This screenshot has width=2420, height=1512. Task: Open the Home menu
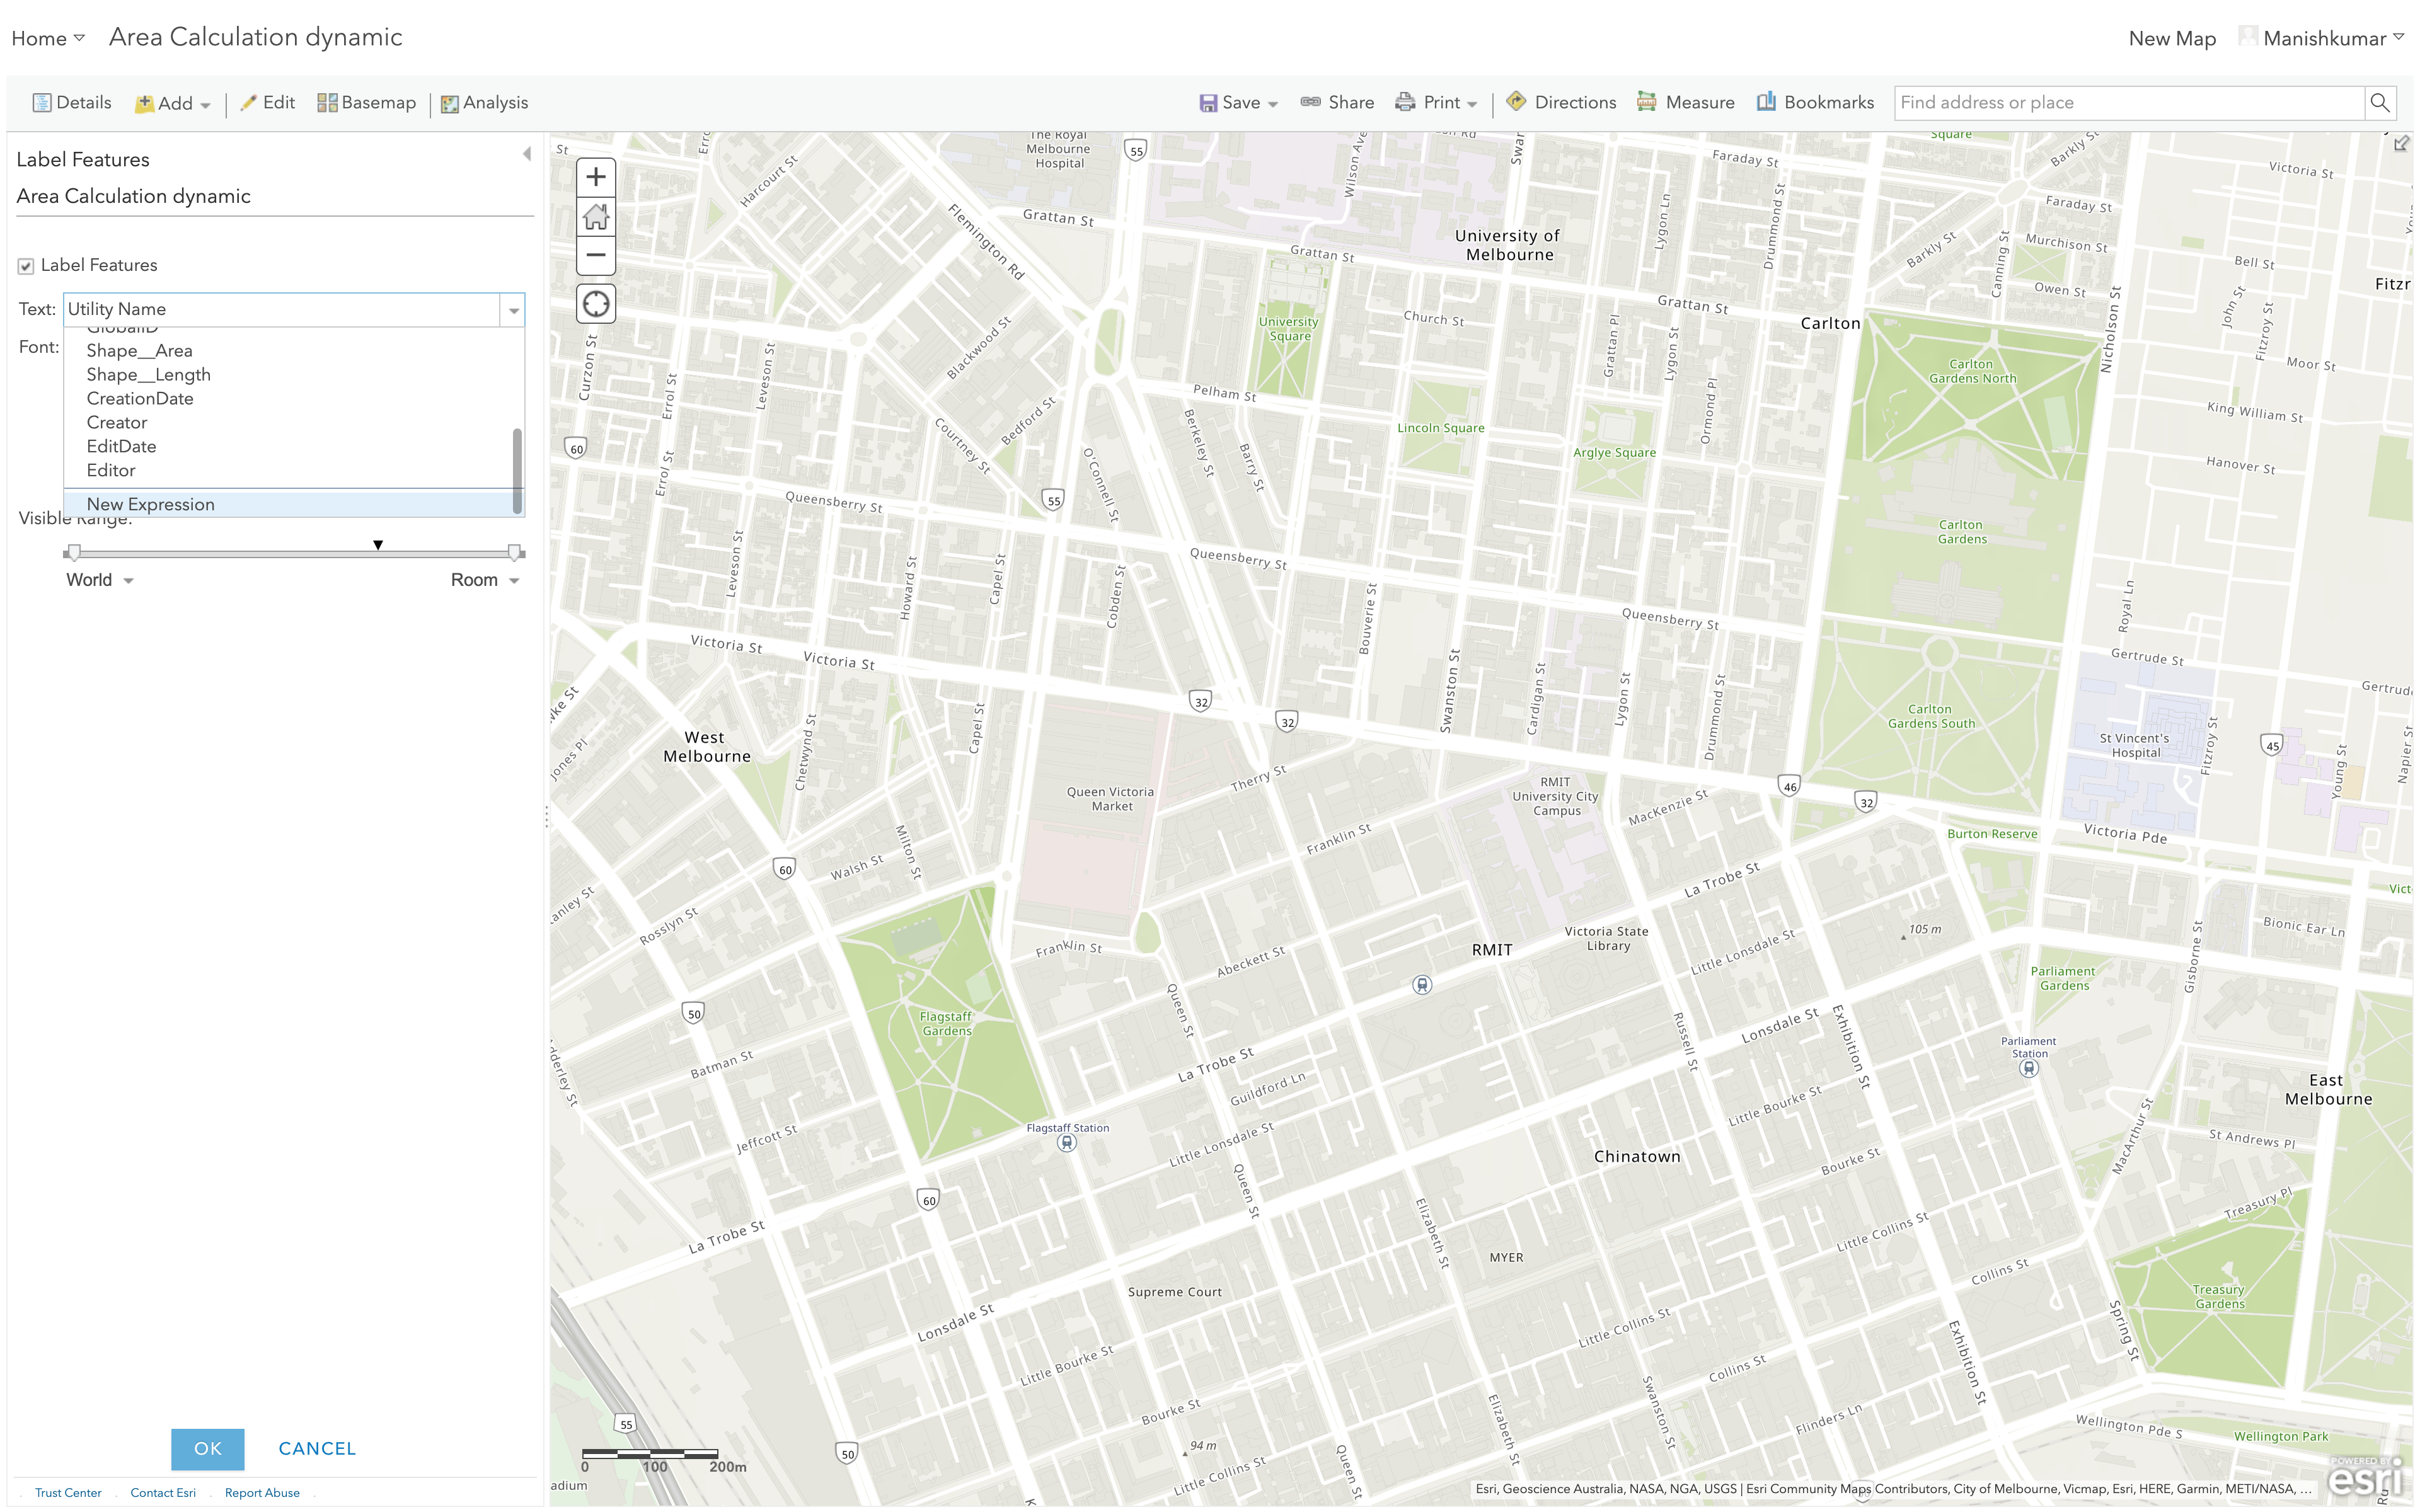[48, 38]
